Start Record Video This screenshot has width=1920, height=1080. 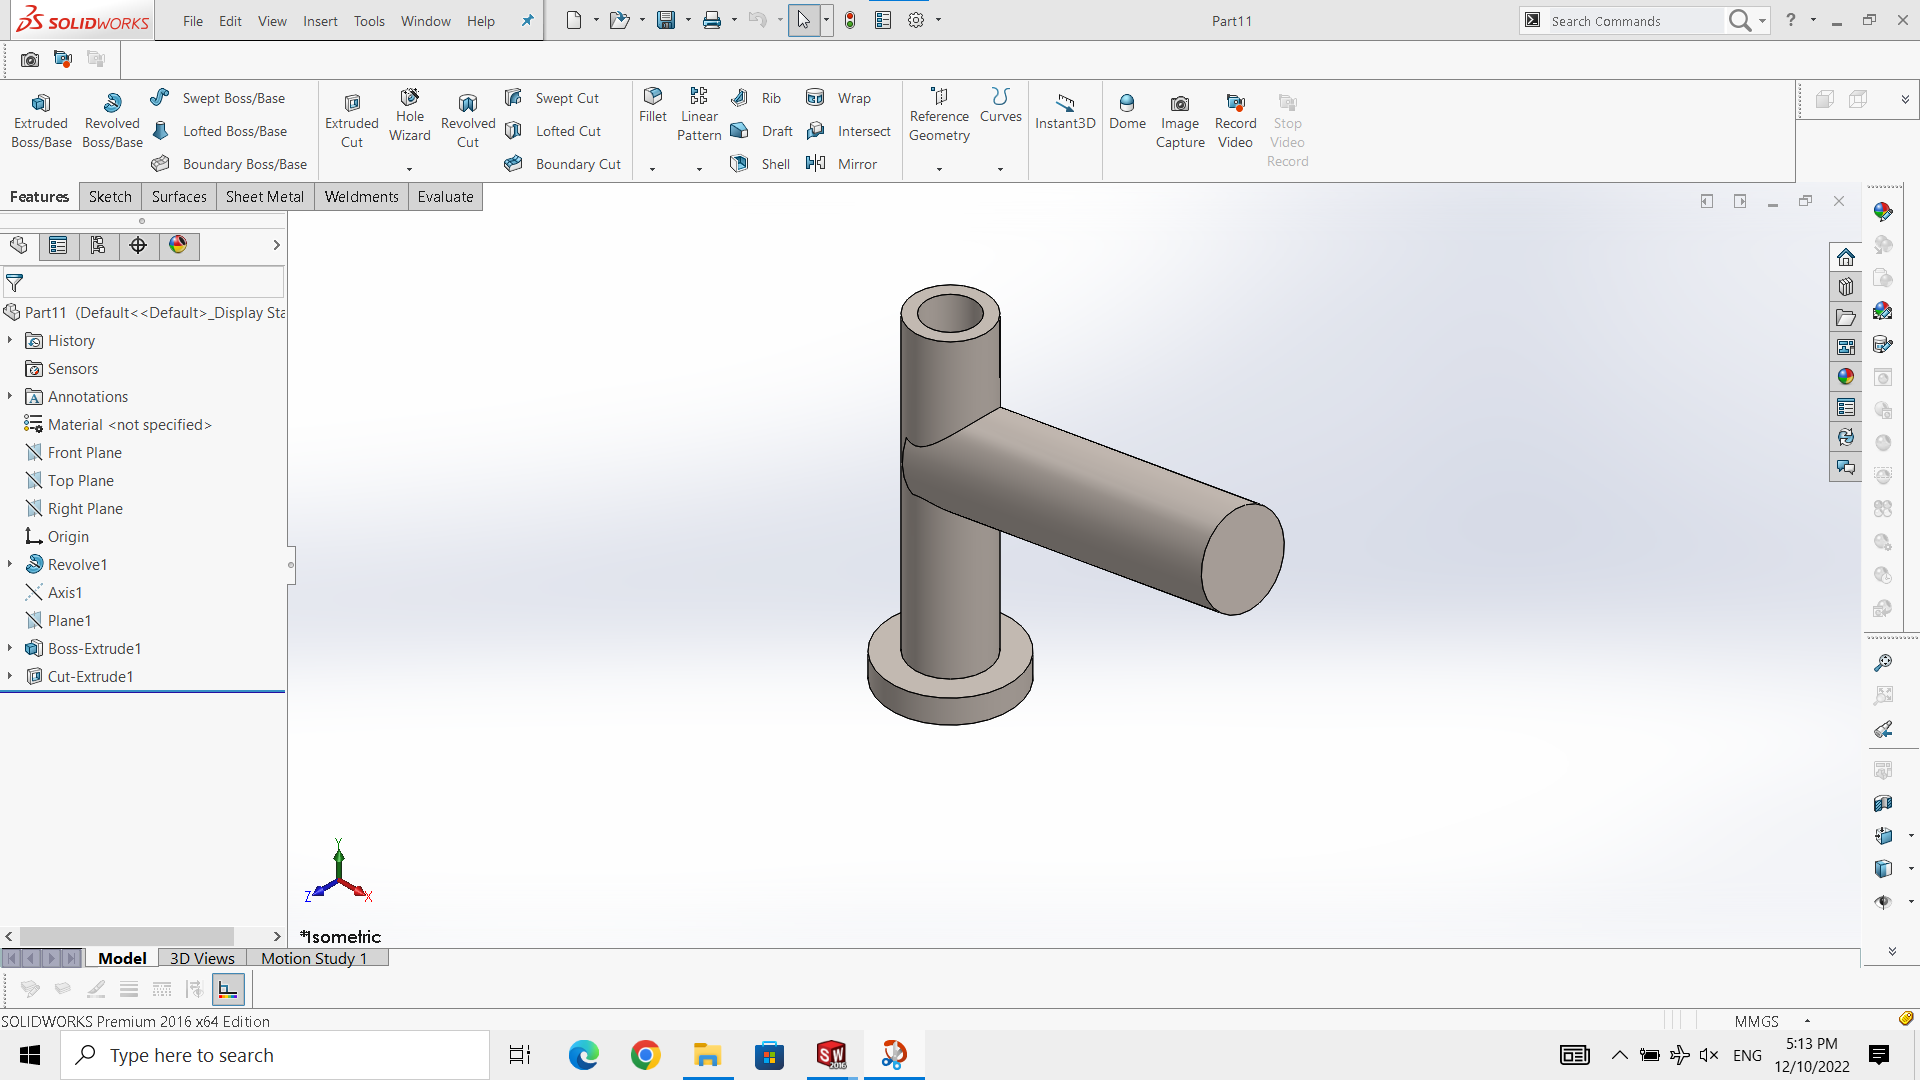(x=1235, y=121)
